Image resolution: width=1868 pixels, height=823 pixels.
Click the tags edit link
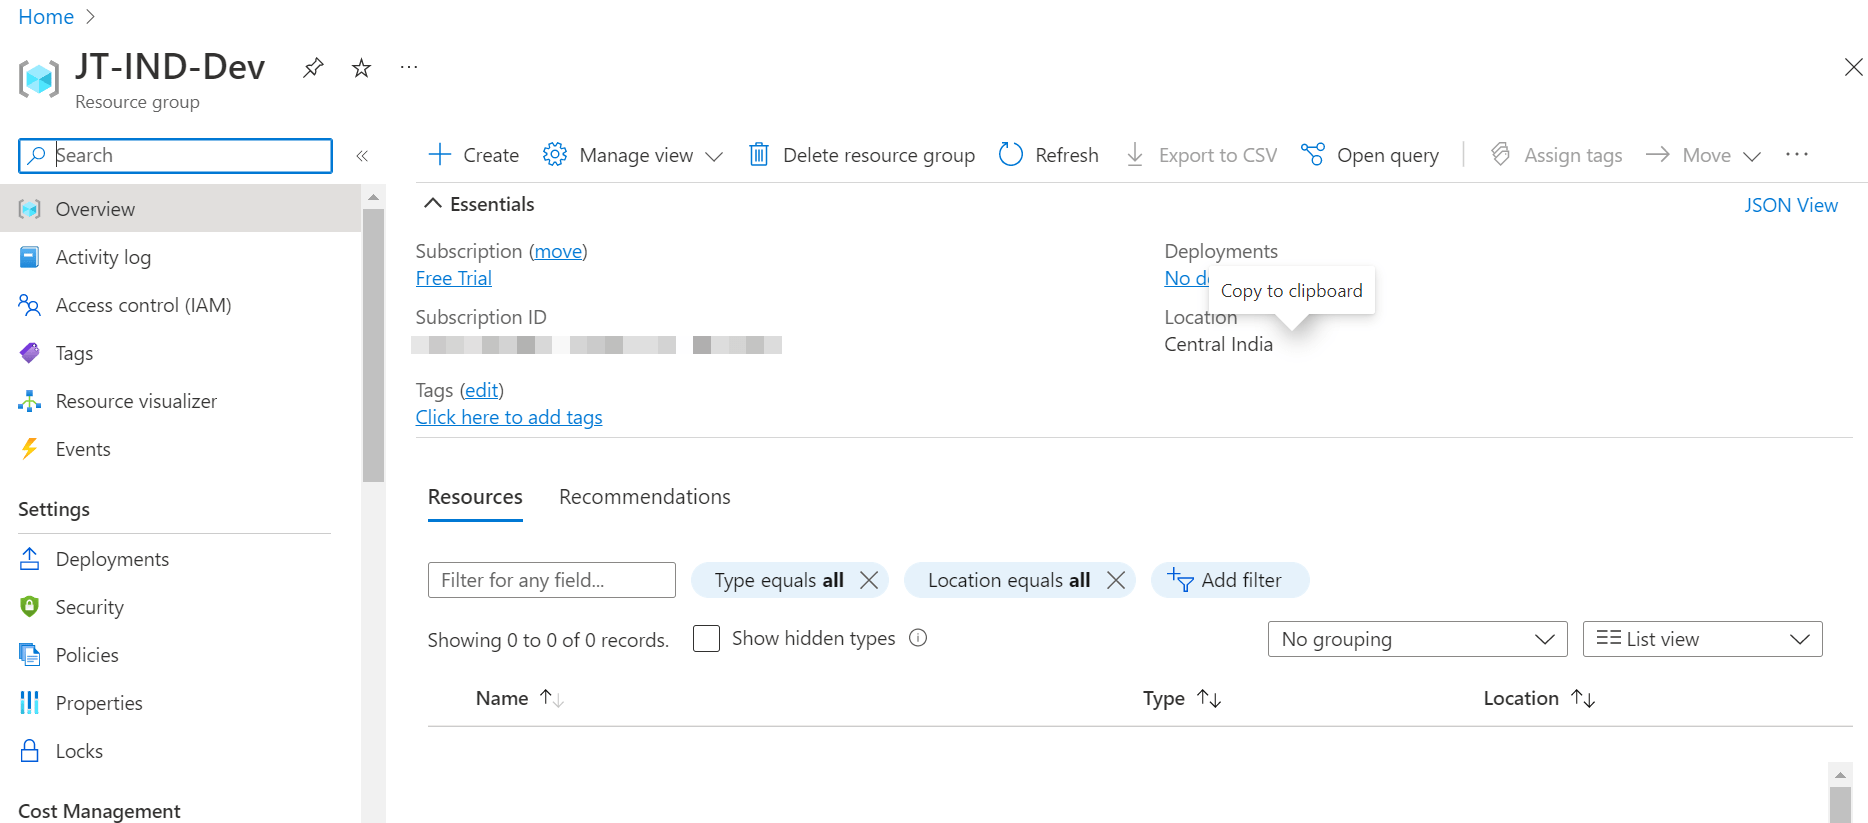click(482, 390)
